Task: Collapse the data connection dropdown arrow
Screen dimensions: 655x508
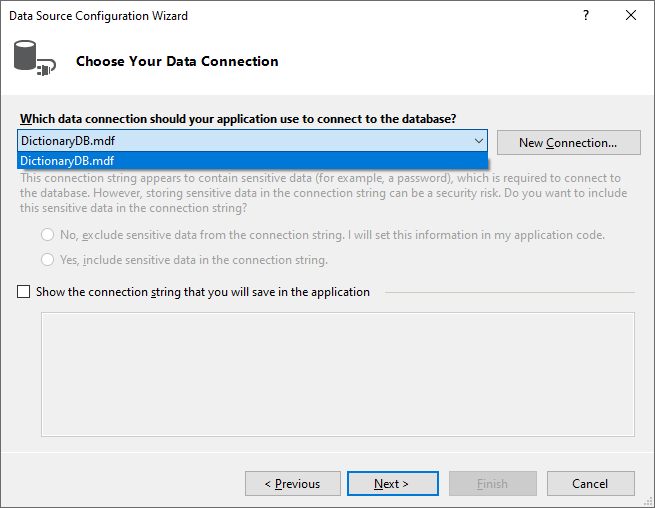Action: 479,141
